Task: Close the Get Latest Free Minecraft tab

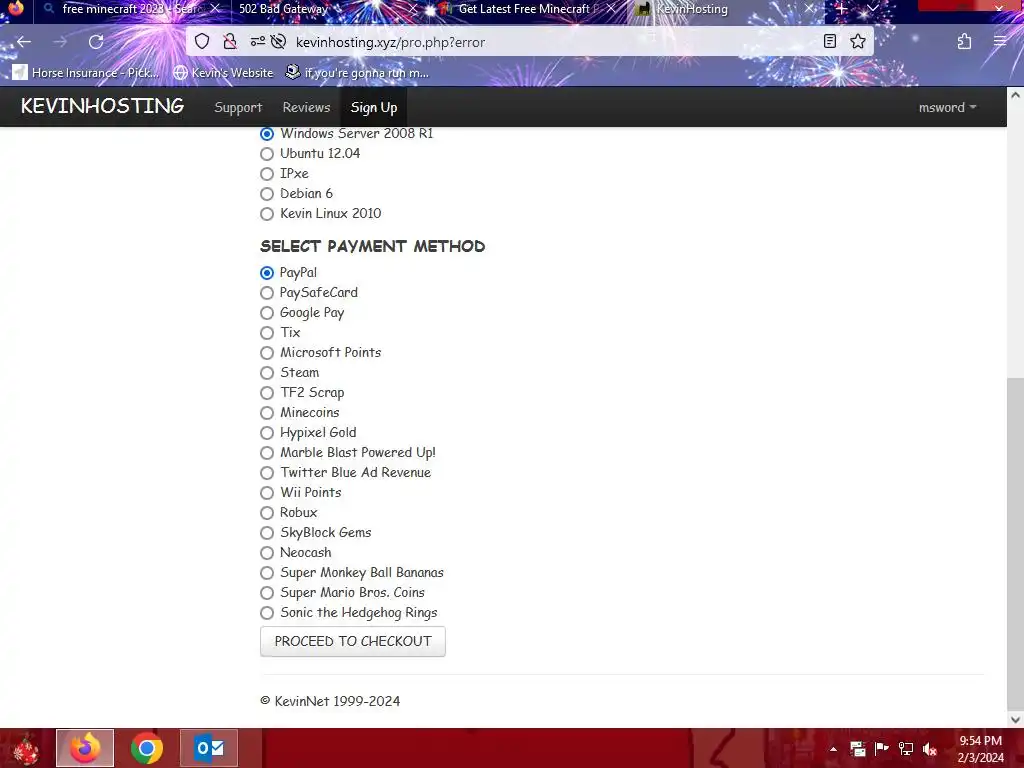Action: [611, 9]
